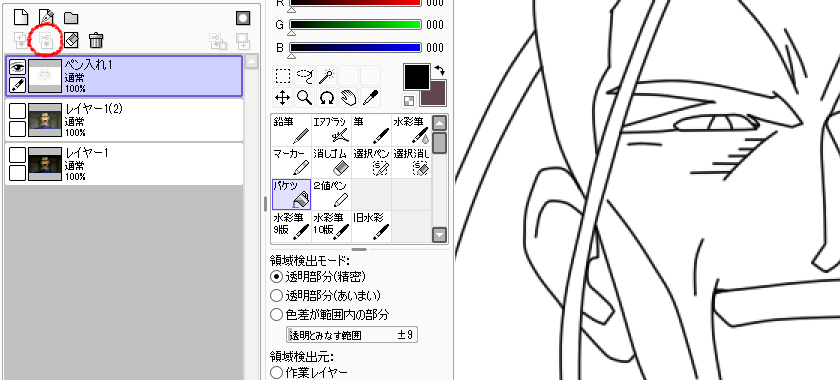Swap foreground and background colors arrow
This screenshot has width=840, height=380.
pyautogui.click(x=440, y=71)
